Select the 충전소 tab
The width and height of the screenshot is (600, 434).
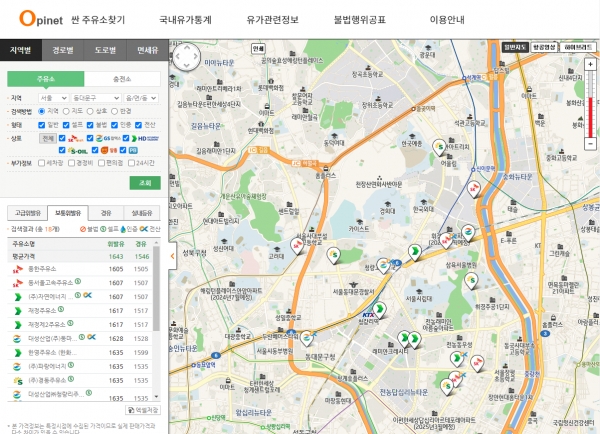coord(122,79)
